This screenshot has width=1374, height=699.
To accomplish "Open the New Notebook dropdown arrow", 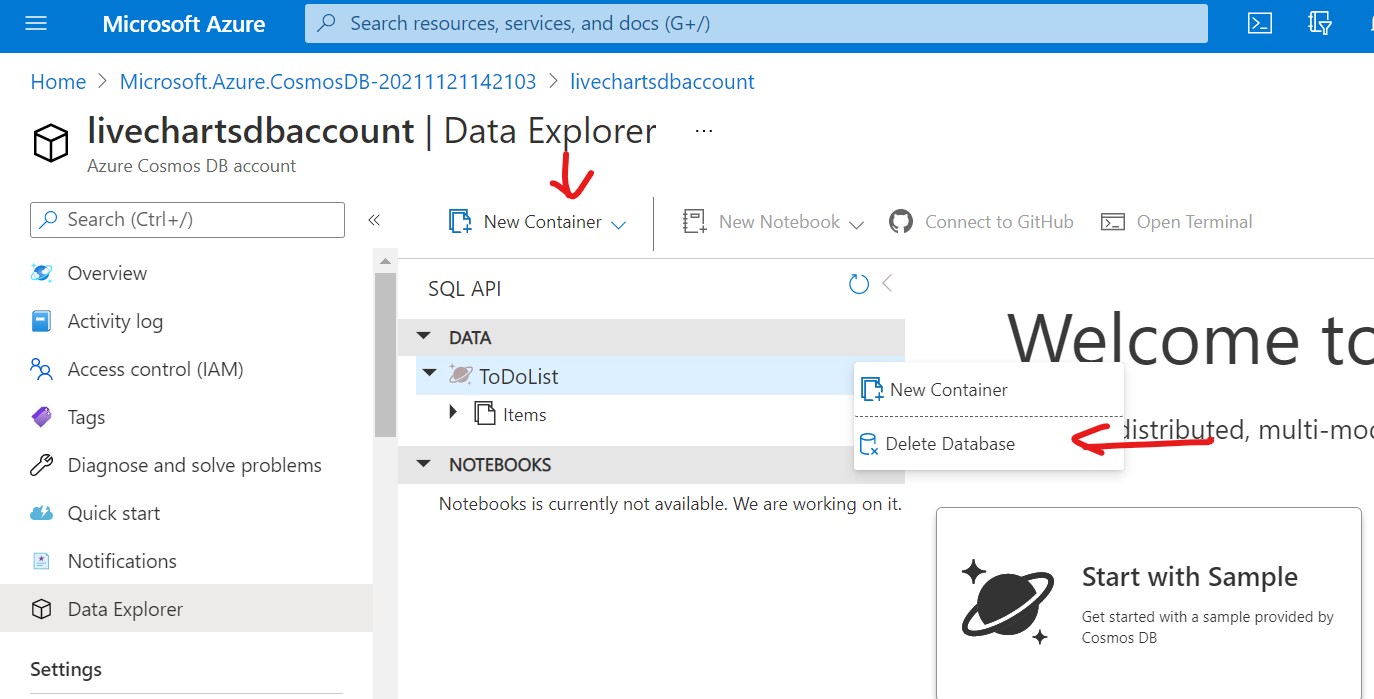I will 856,224.
